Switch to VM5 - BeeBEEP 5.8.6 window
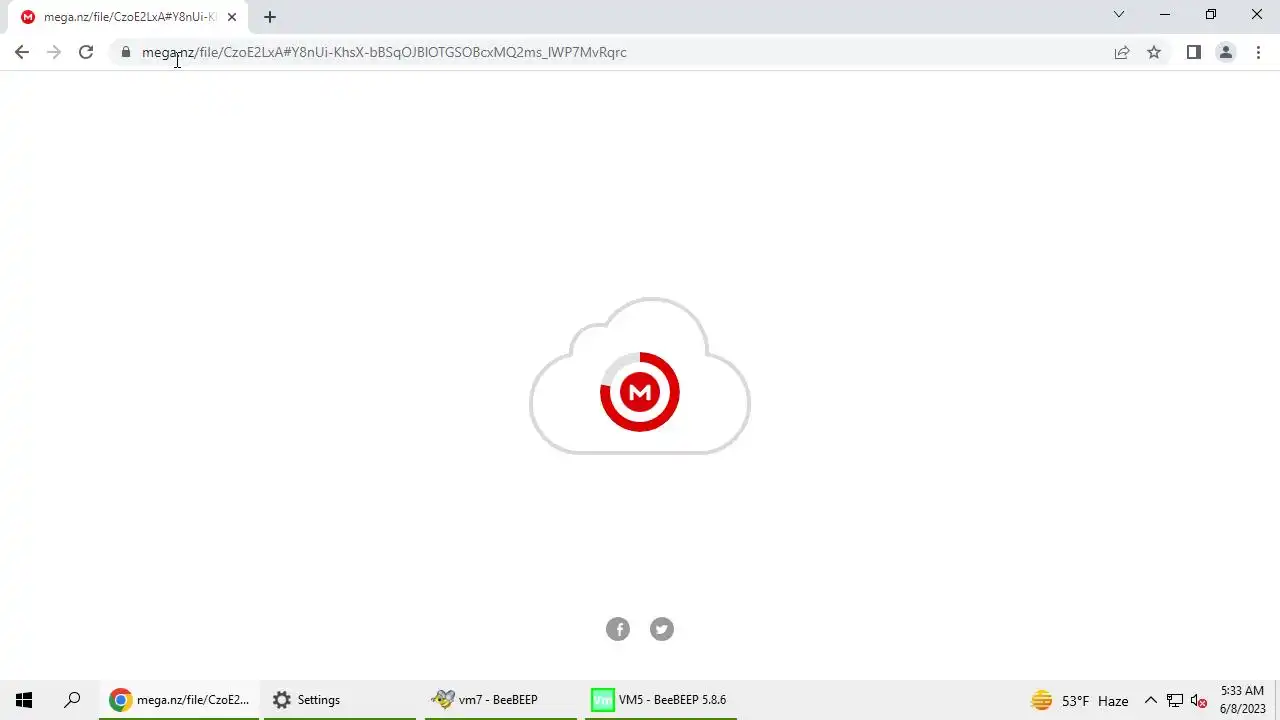 [660, 700]
